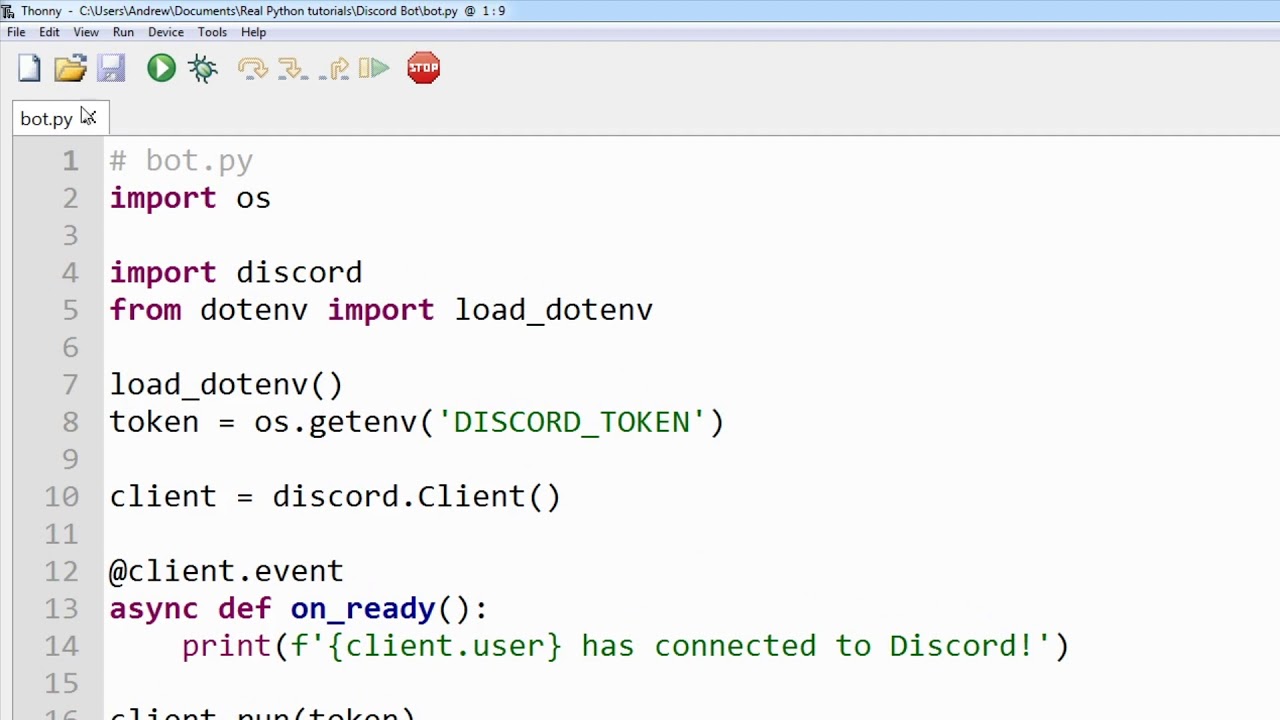The height and width of the screenshot is (720, 1280).
Task: Click the Step into icon
Action: point(292,68)
